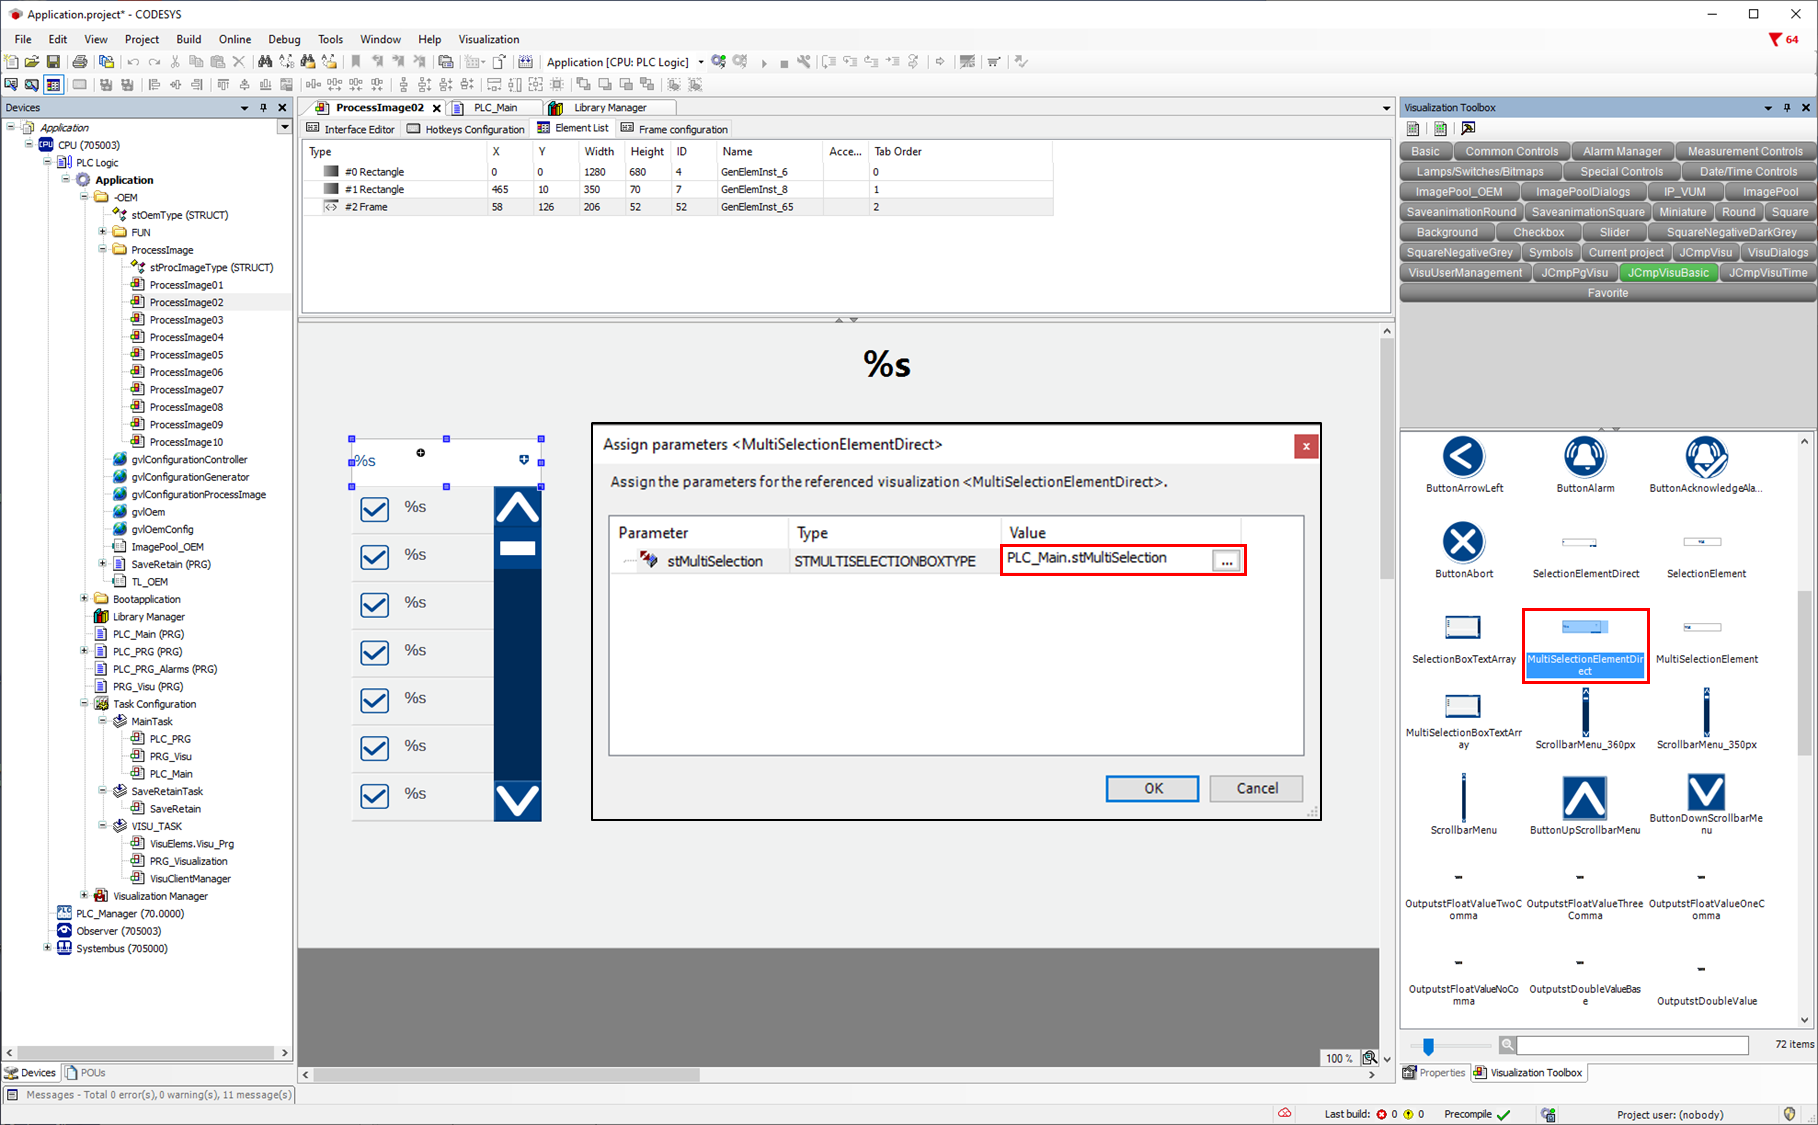
Task: Click the ButtonArrowLeft toolbox icon
Action: 1463,458
